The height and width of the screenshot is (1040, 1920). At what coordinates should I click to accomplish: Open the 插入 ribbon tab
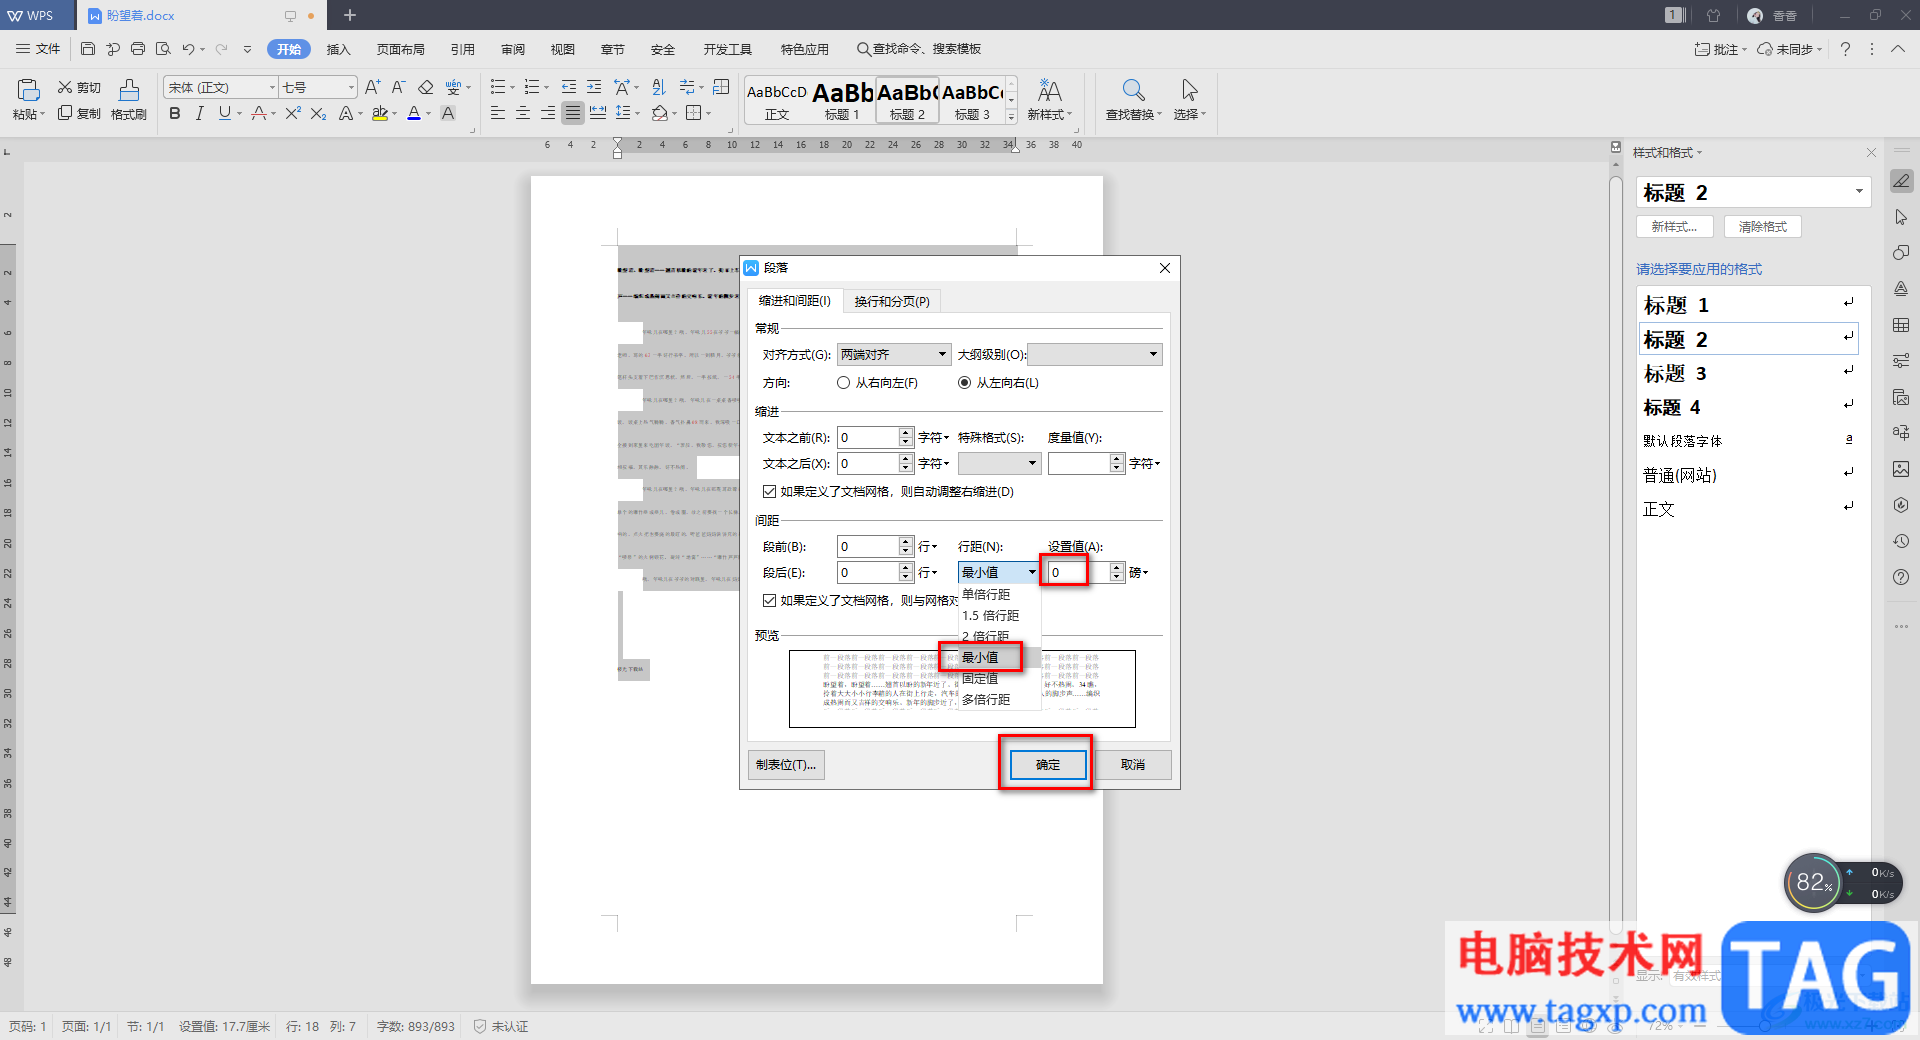pos(338,49)
